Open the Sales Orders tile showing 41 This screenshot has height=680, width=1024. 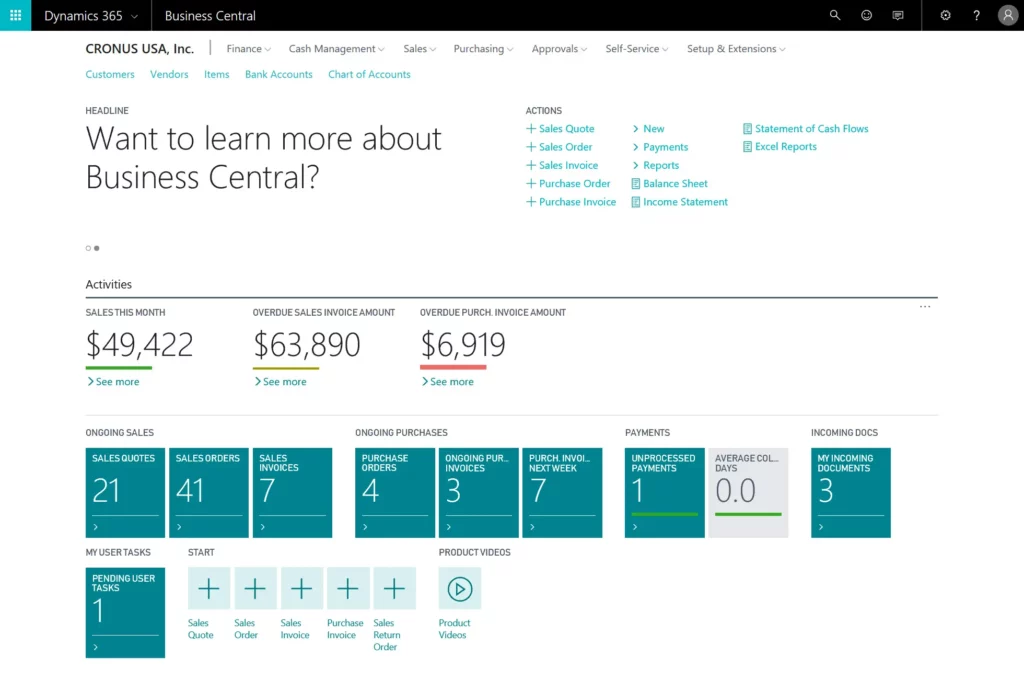(208, 493)
